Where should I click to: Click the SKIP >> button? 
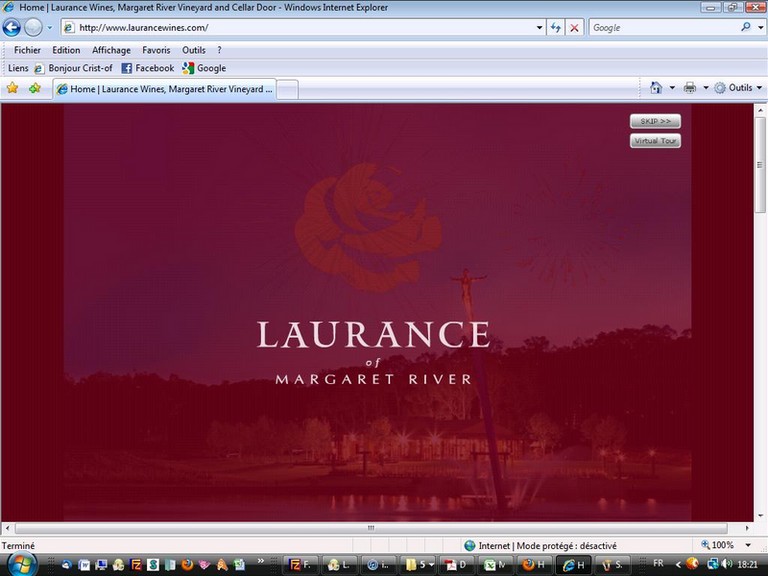click(655, 121)
